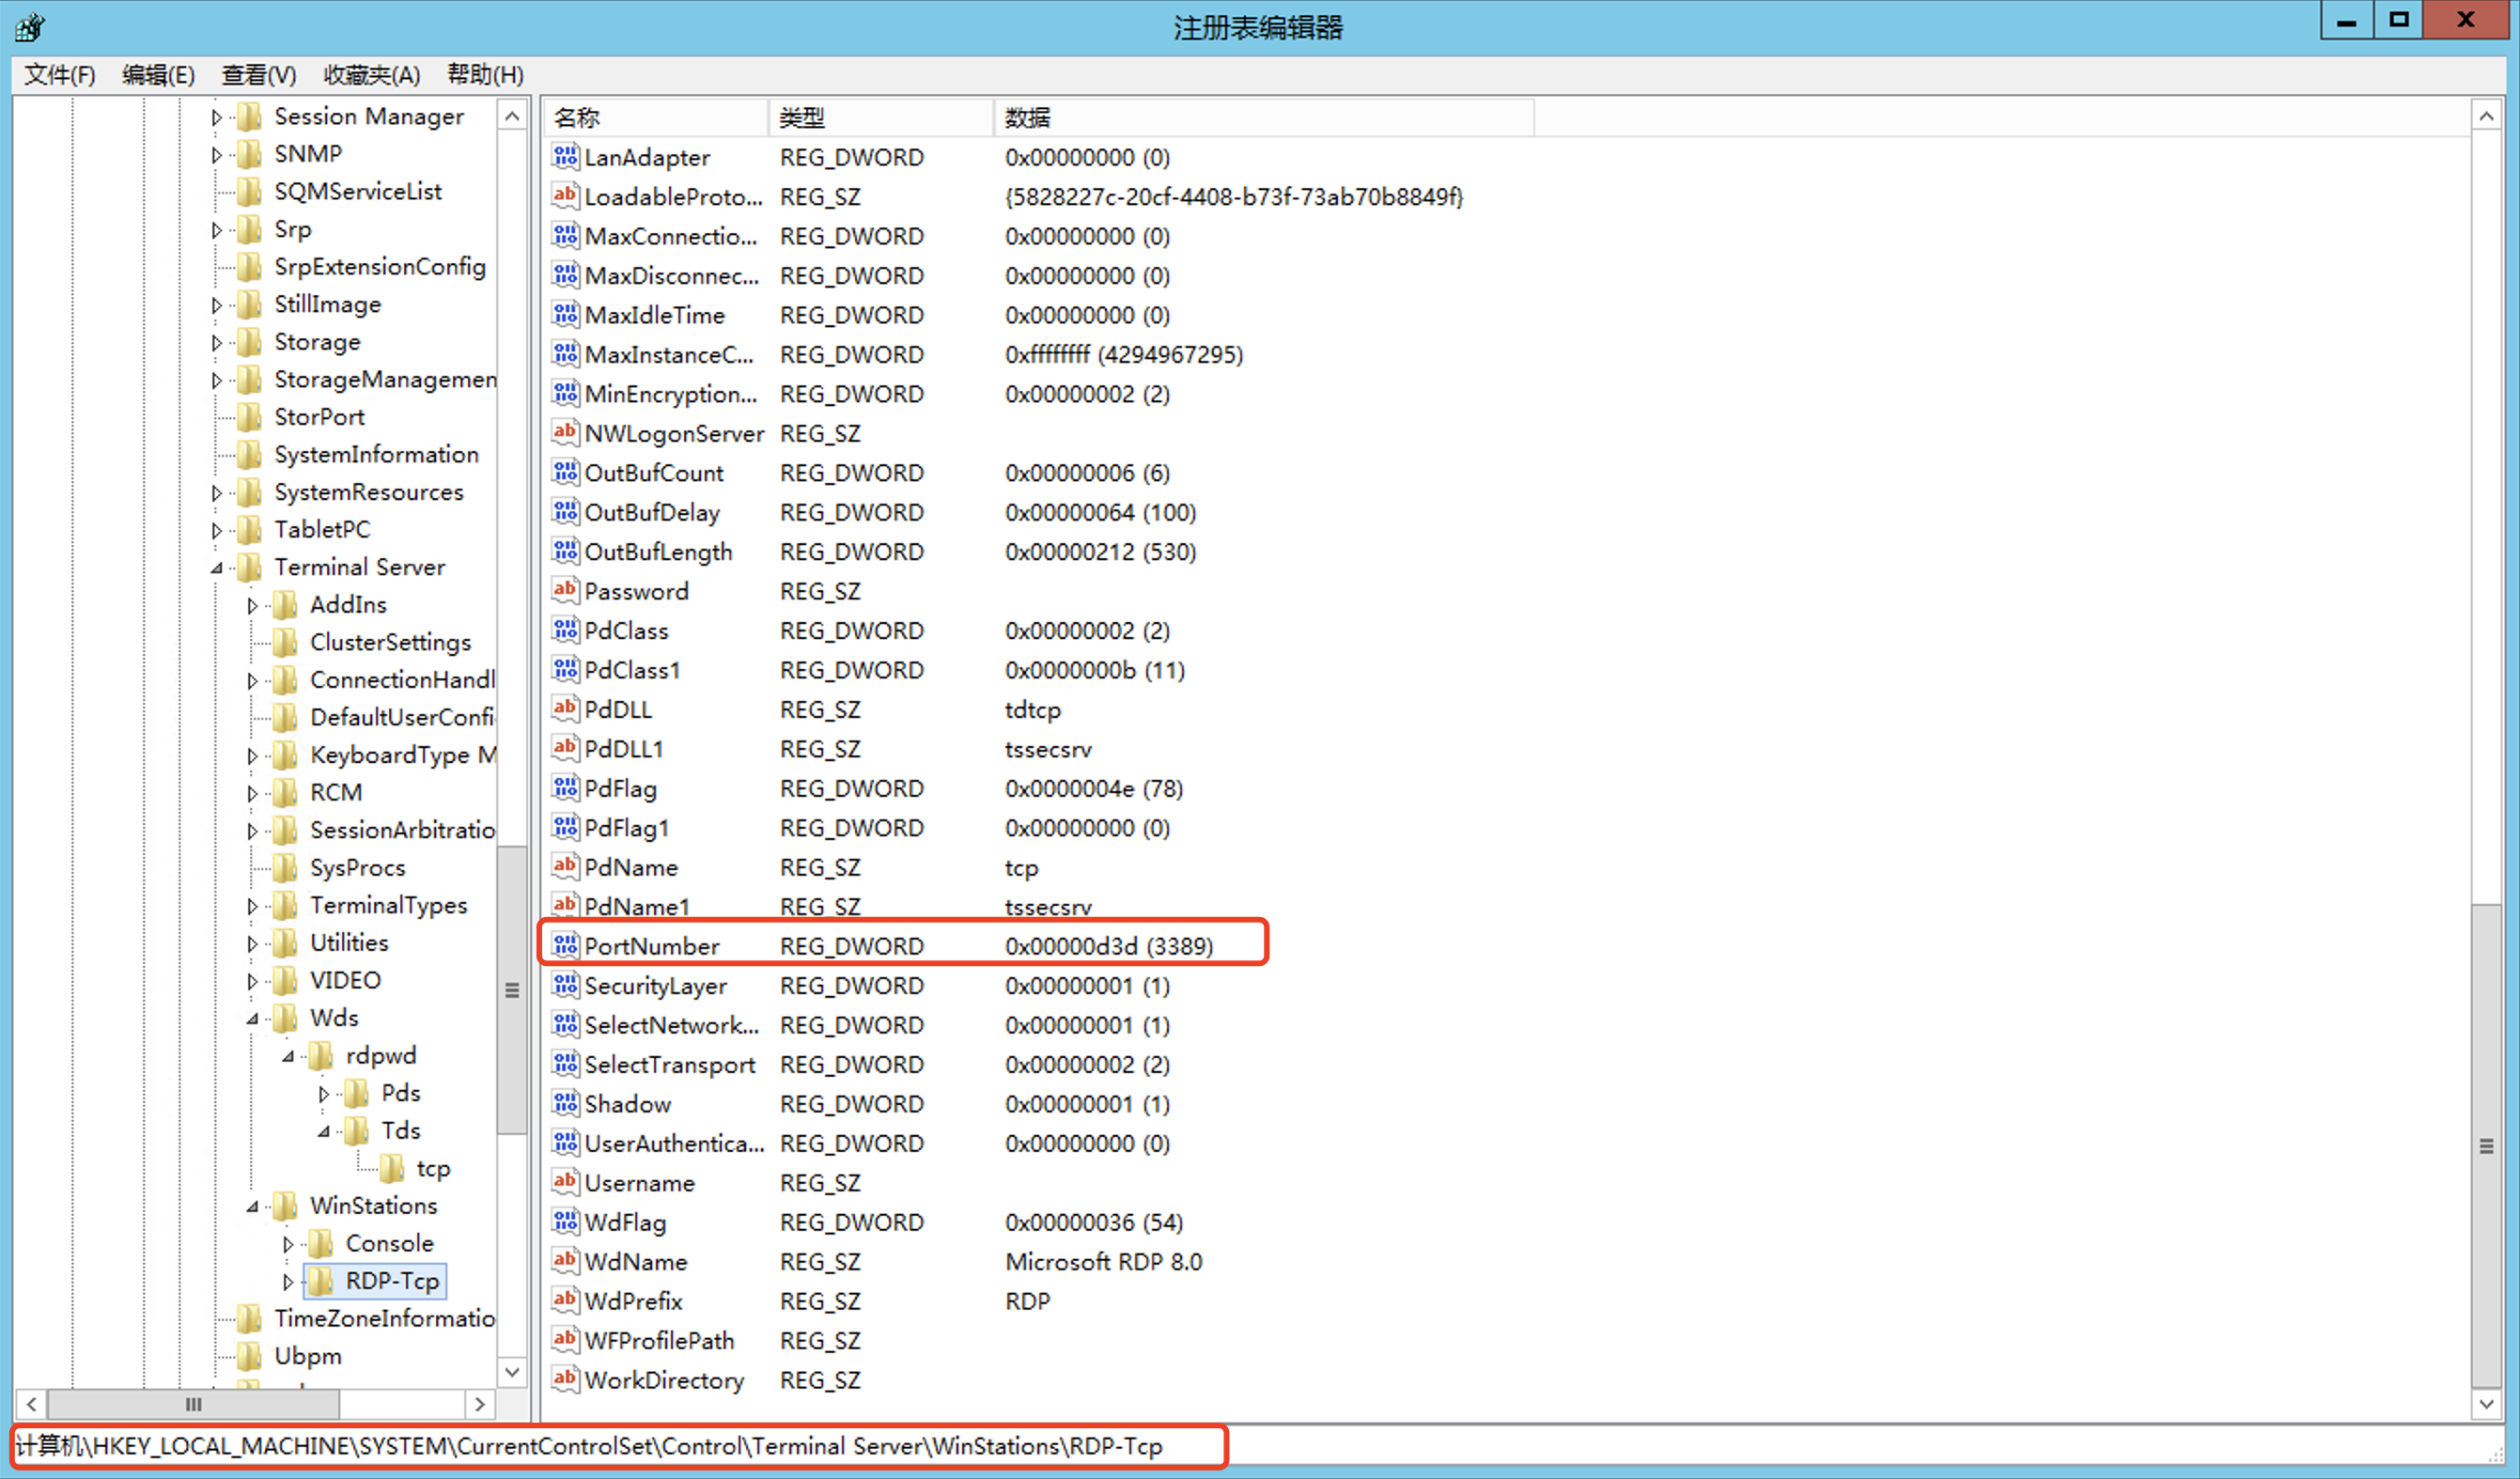
Task: Collapse the Wds tree node
Action: [252, 1019]
